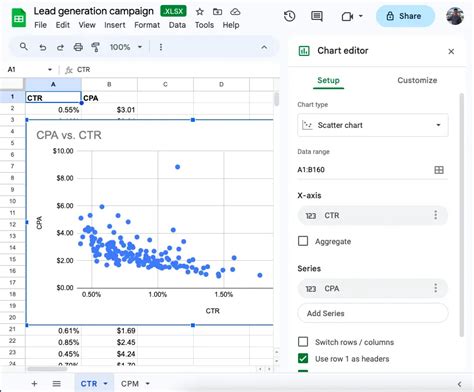
Task: Click the data range field A1:B160
Action: coord(364,170)
